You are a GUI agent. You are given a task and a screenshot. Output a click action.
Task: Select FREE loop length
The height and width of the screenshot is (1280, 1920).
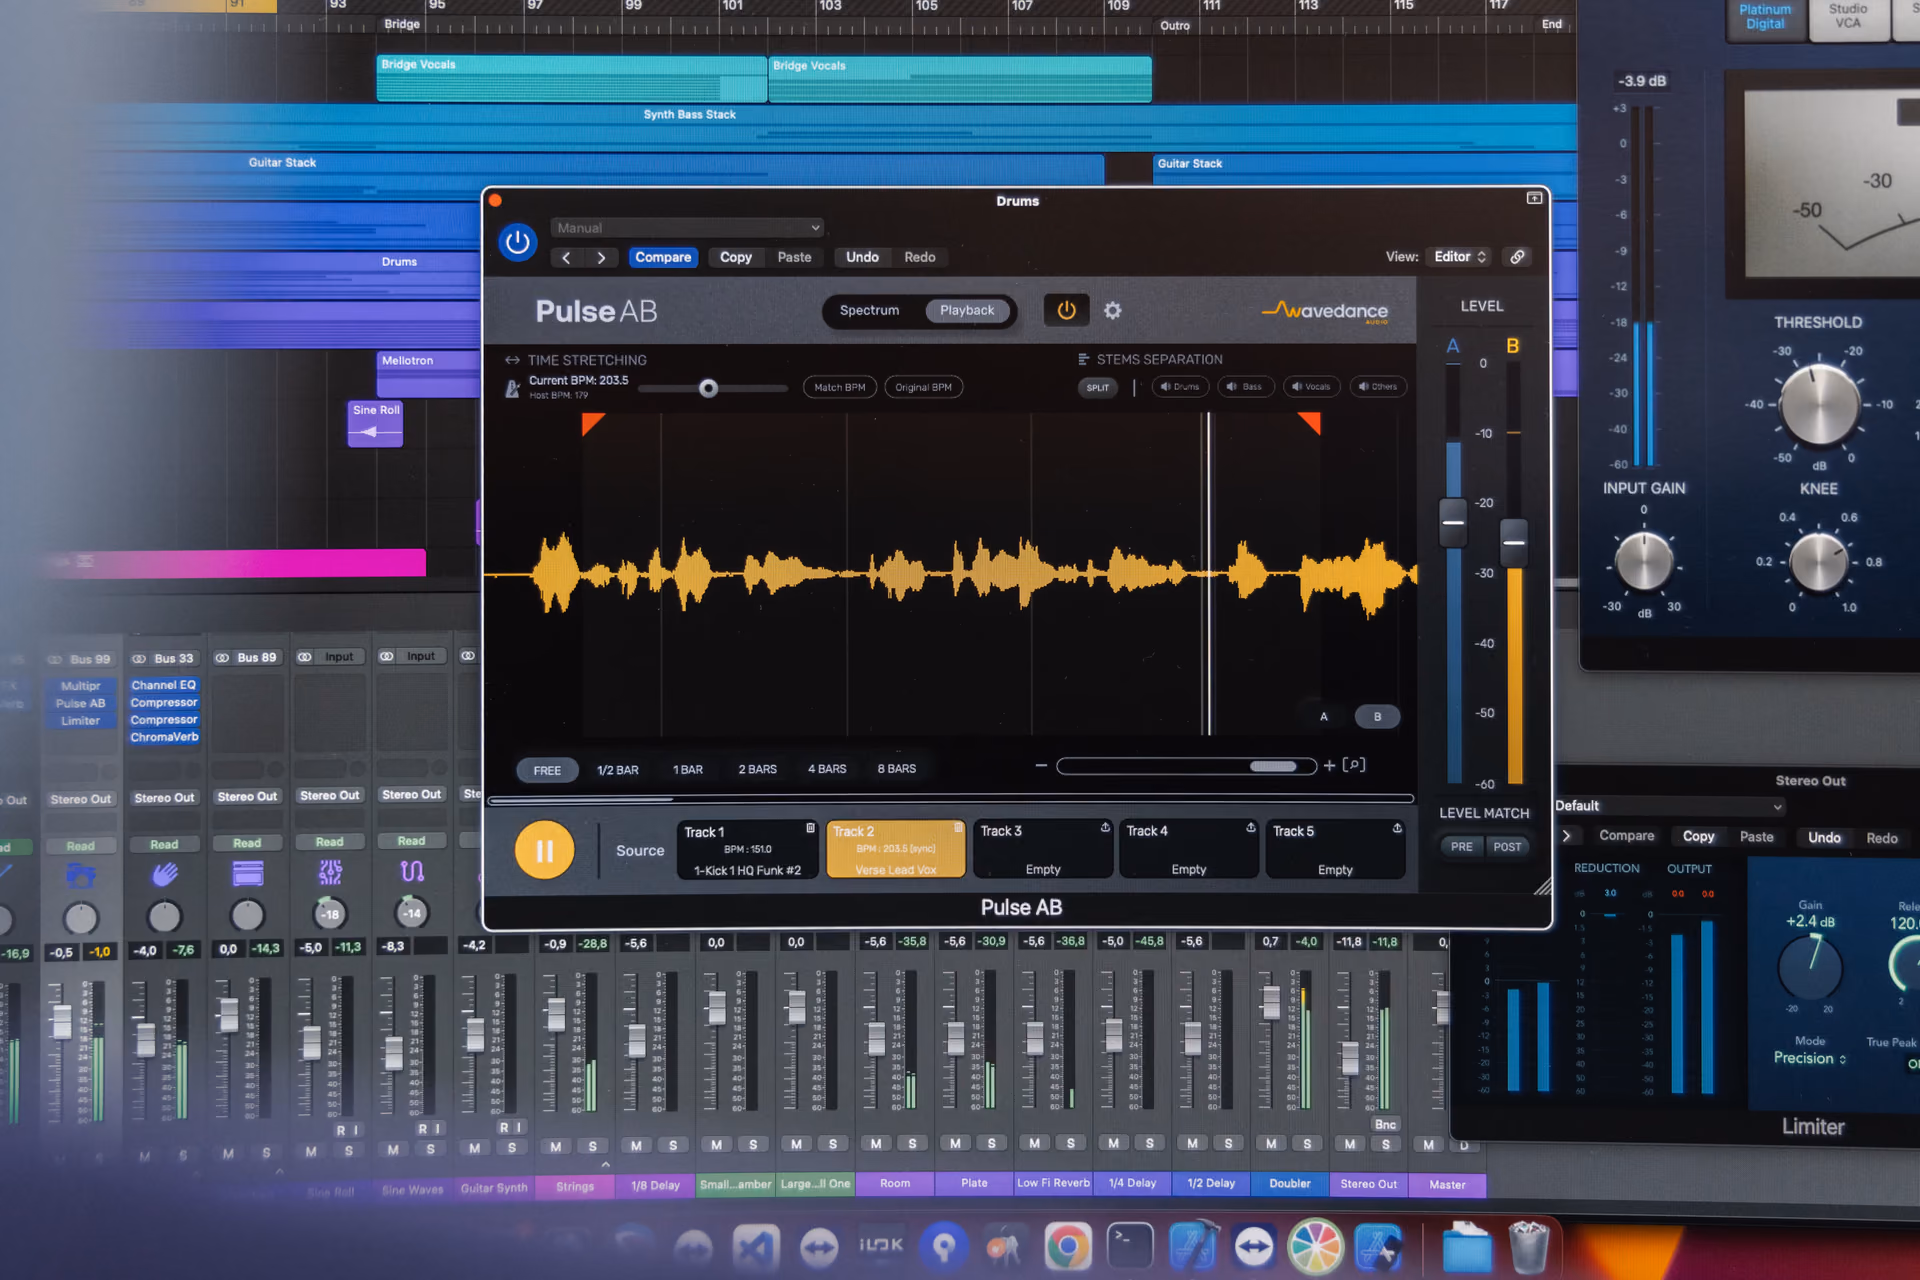[x=547, y=770]
